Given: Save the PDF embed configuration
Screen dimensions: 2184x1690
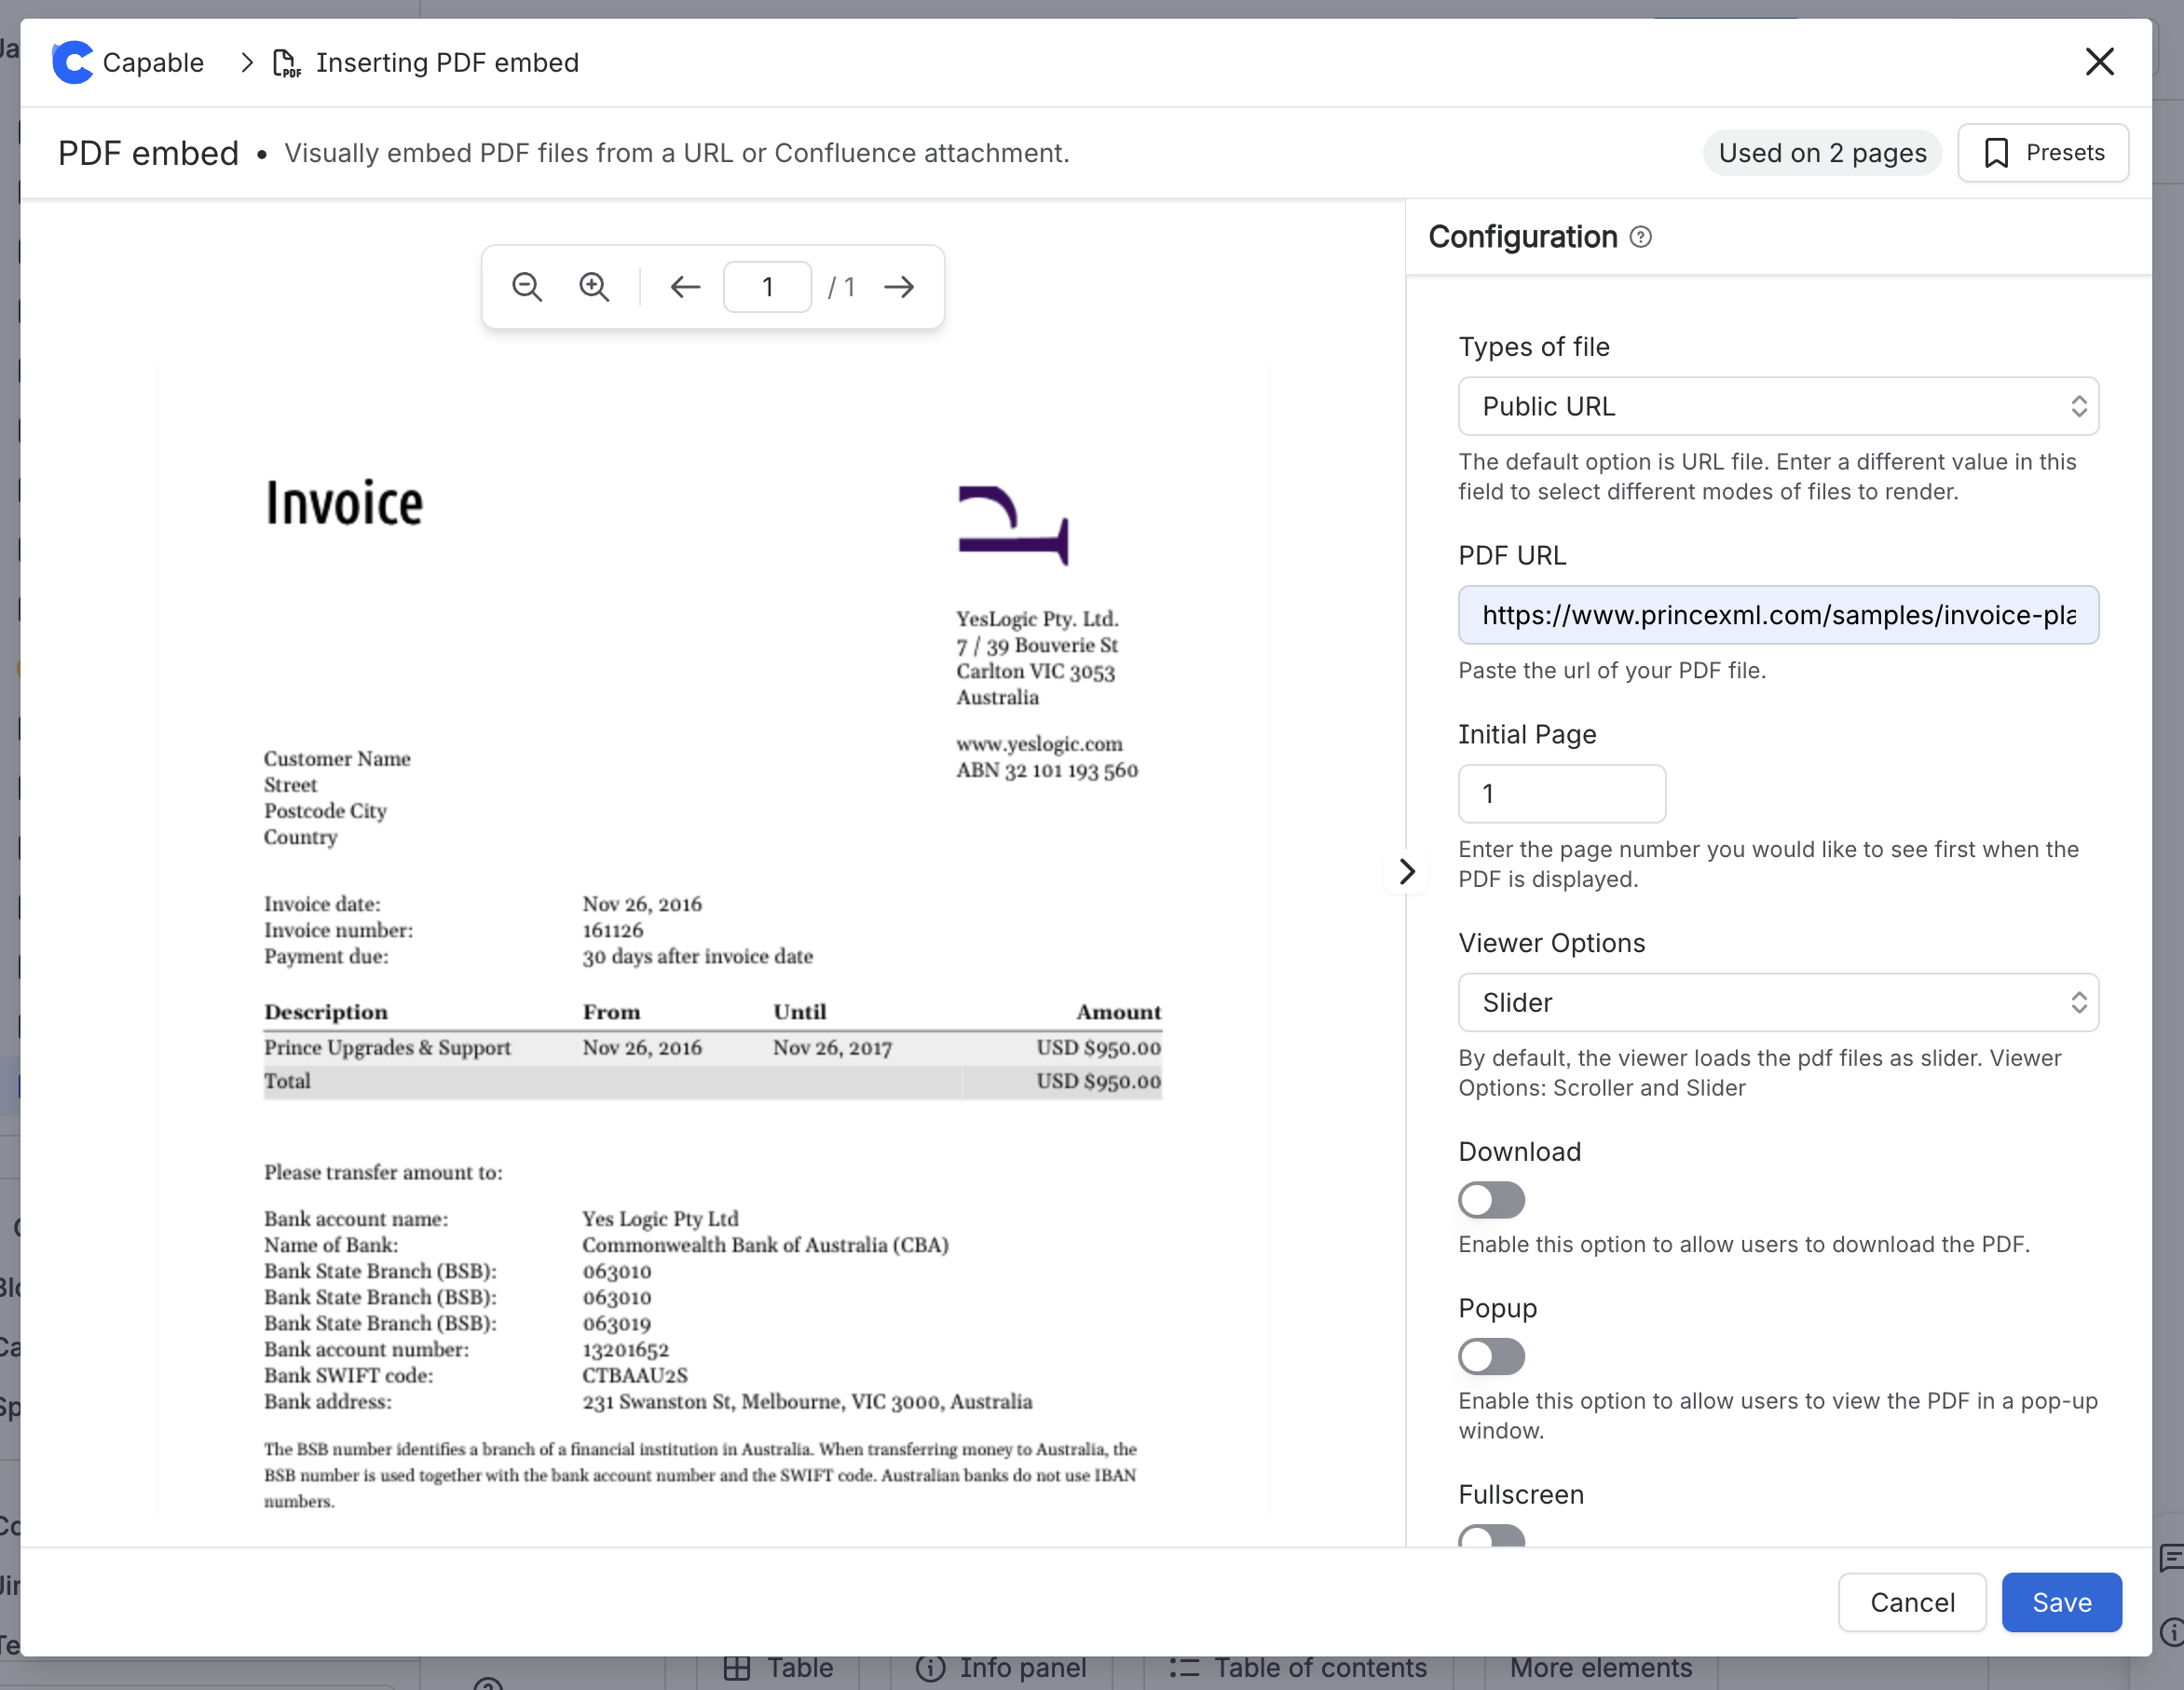Looking at the screenshot, I should click(x=2061, y=1602).
